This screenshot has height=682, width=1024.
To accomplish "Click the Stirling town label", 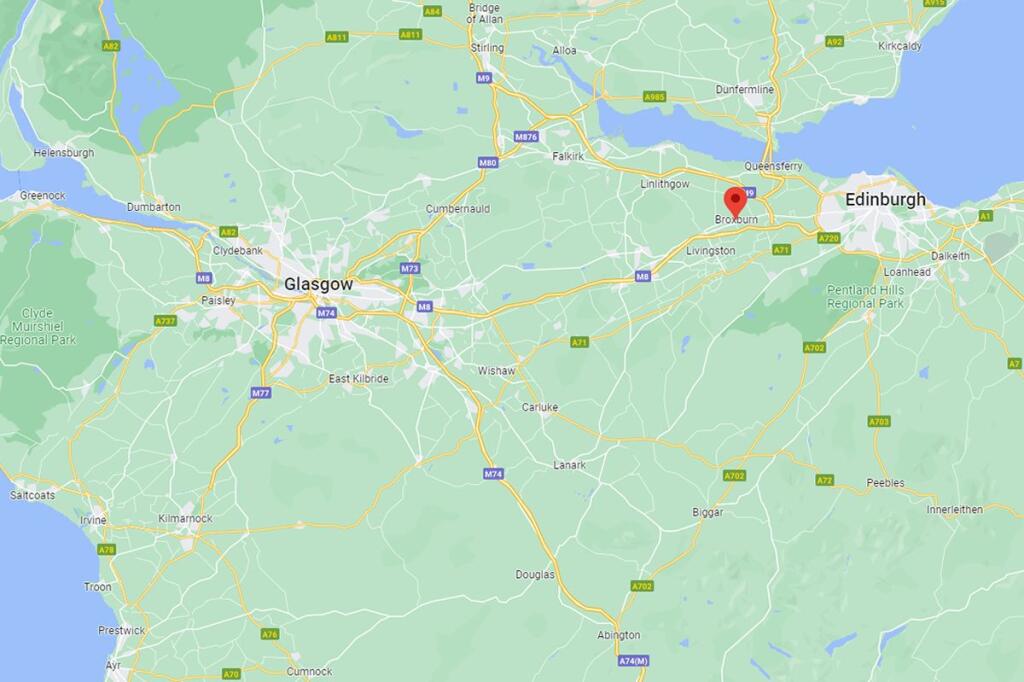I will coord(487,48).
